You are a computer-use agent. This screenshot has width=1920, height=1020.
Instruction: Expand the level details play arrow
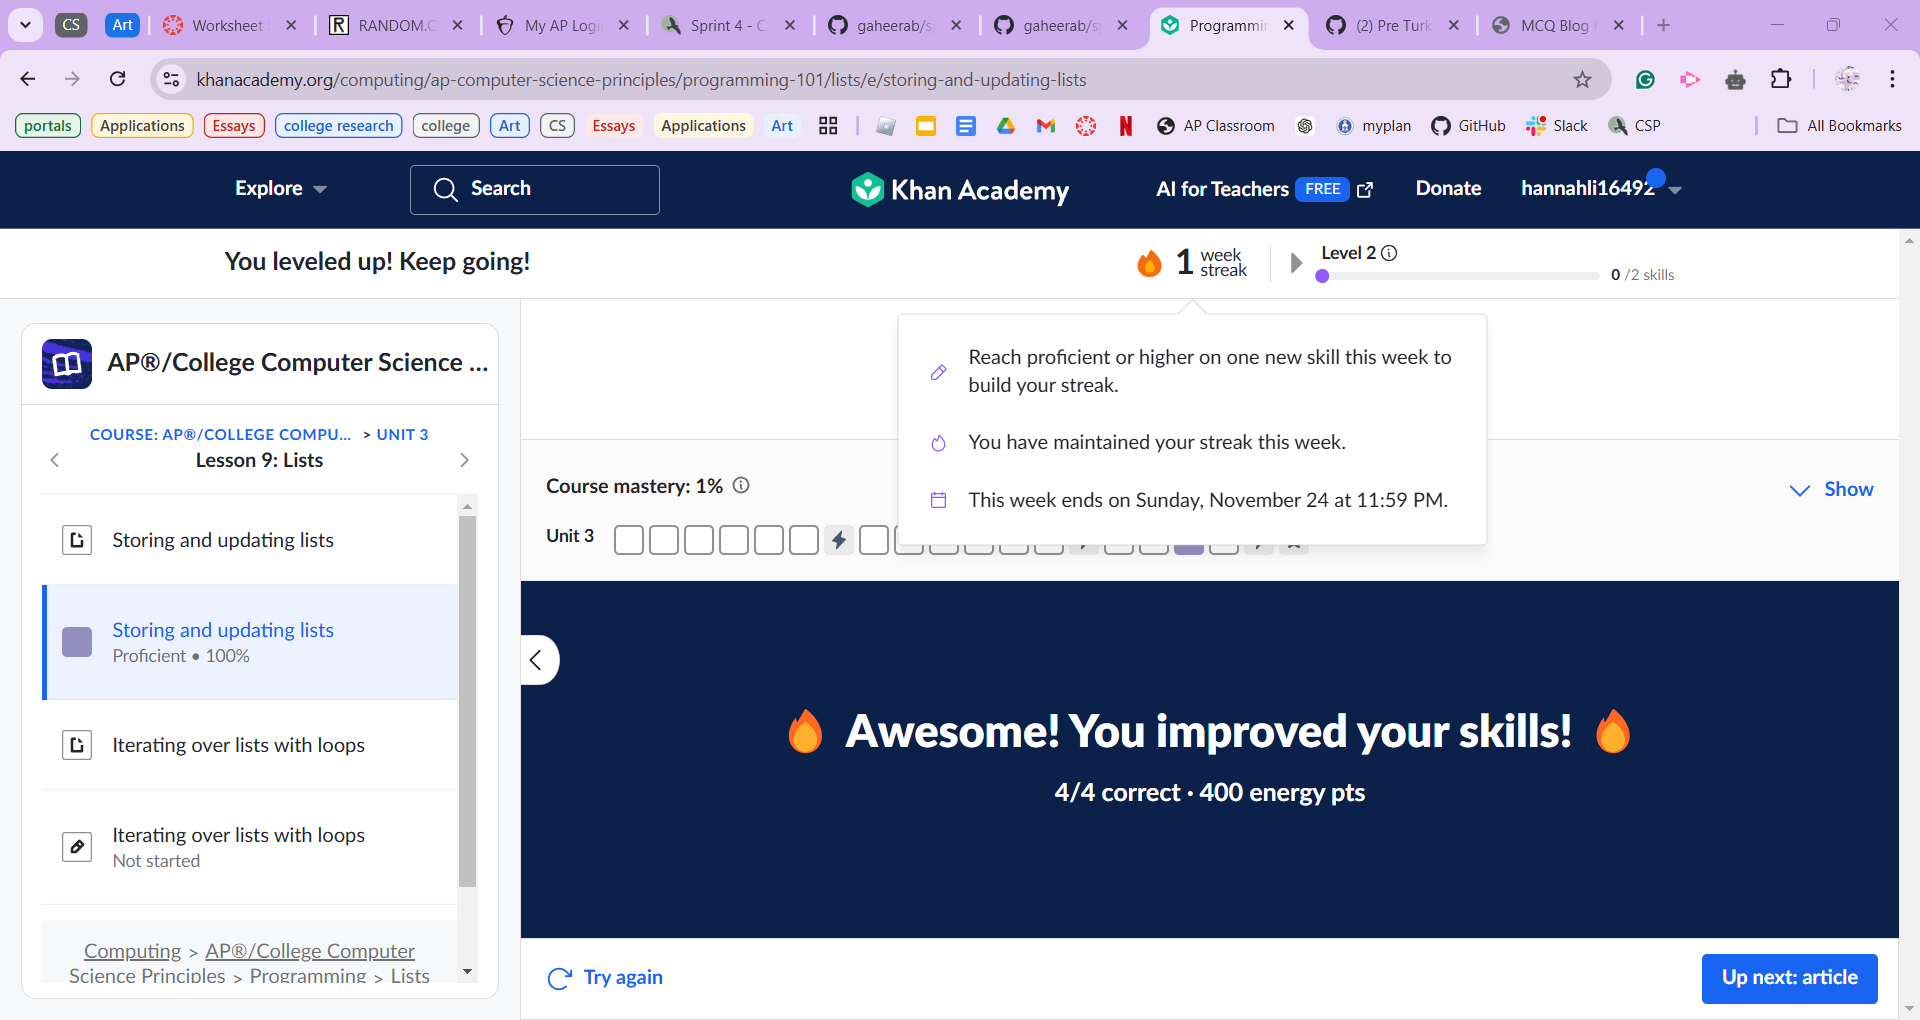[x=1296, y=263]
